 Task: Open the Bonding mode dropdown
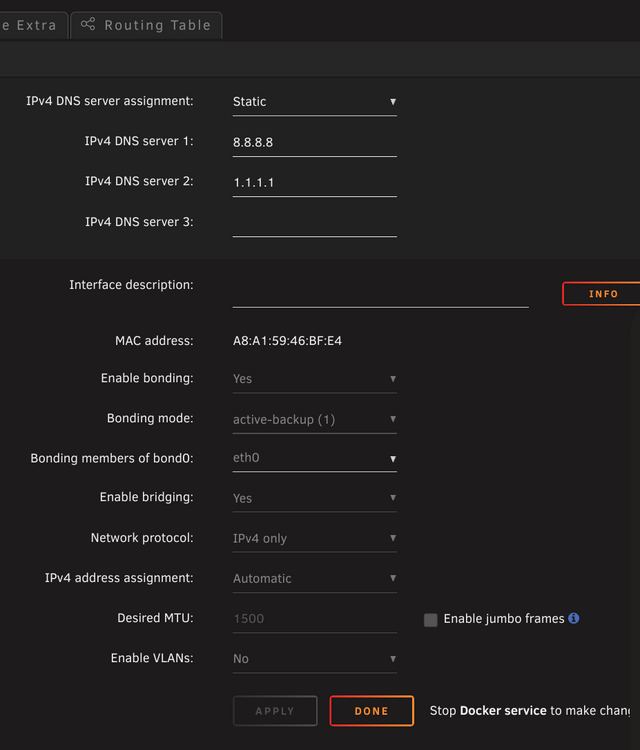click(314, 419)
